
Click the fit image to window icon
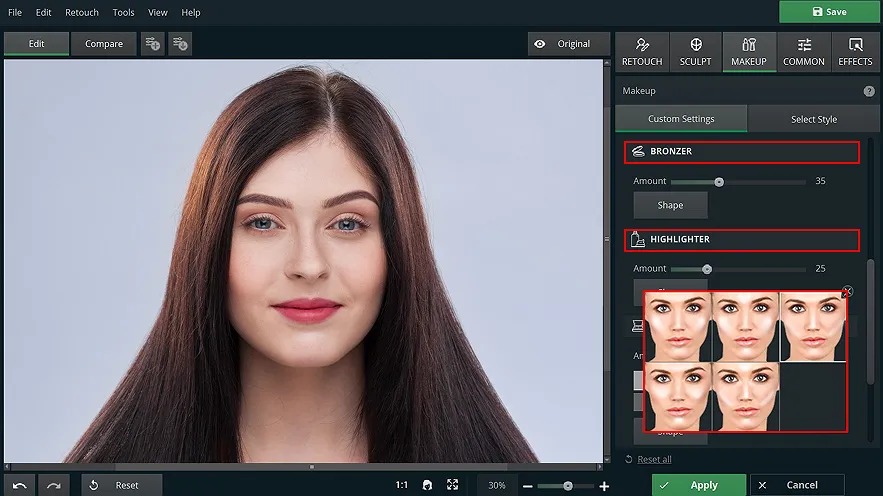(452, 485)
